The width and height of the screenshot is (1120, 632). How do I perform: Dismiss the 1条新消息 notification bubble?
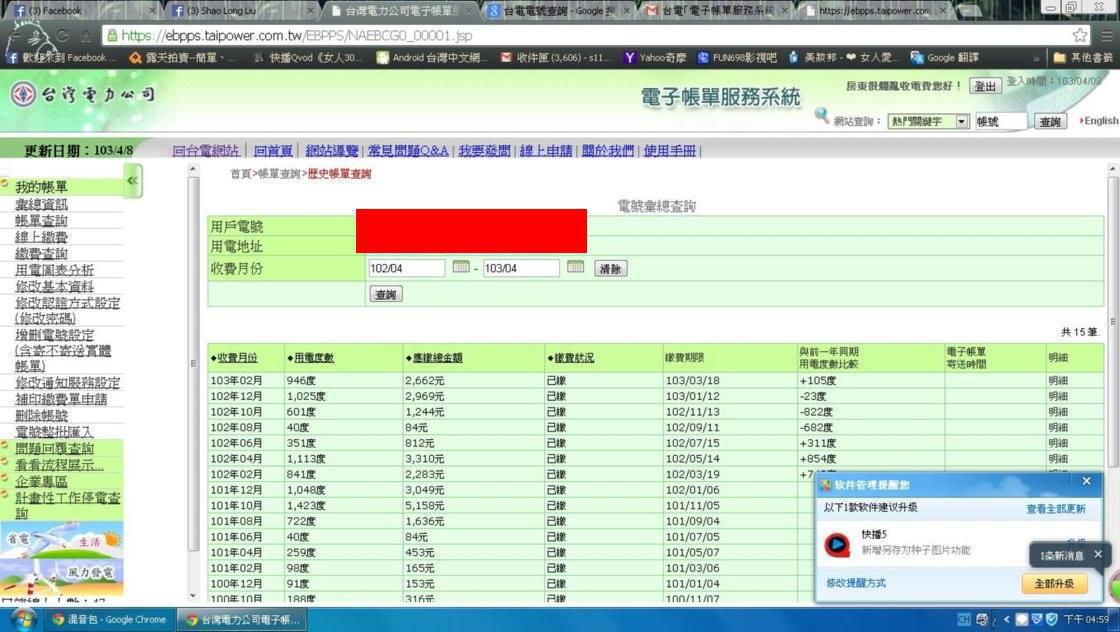point(1098,554)
